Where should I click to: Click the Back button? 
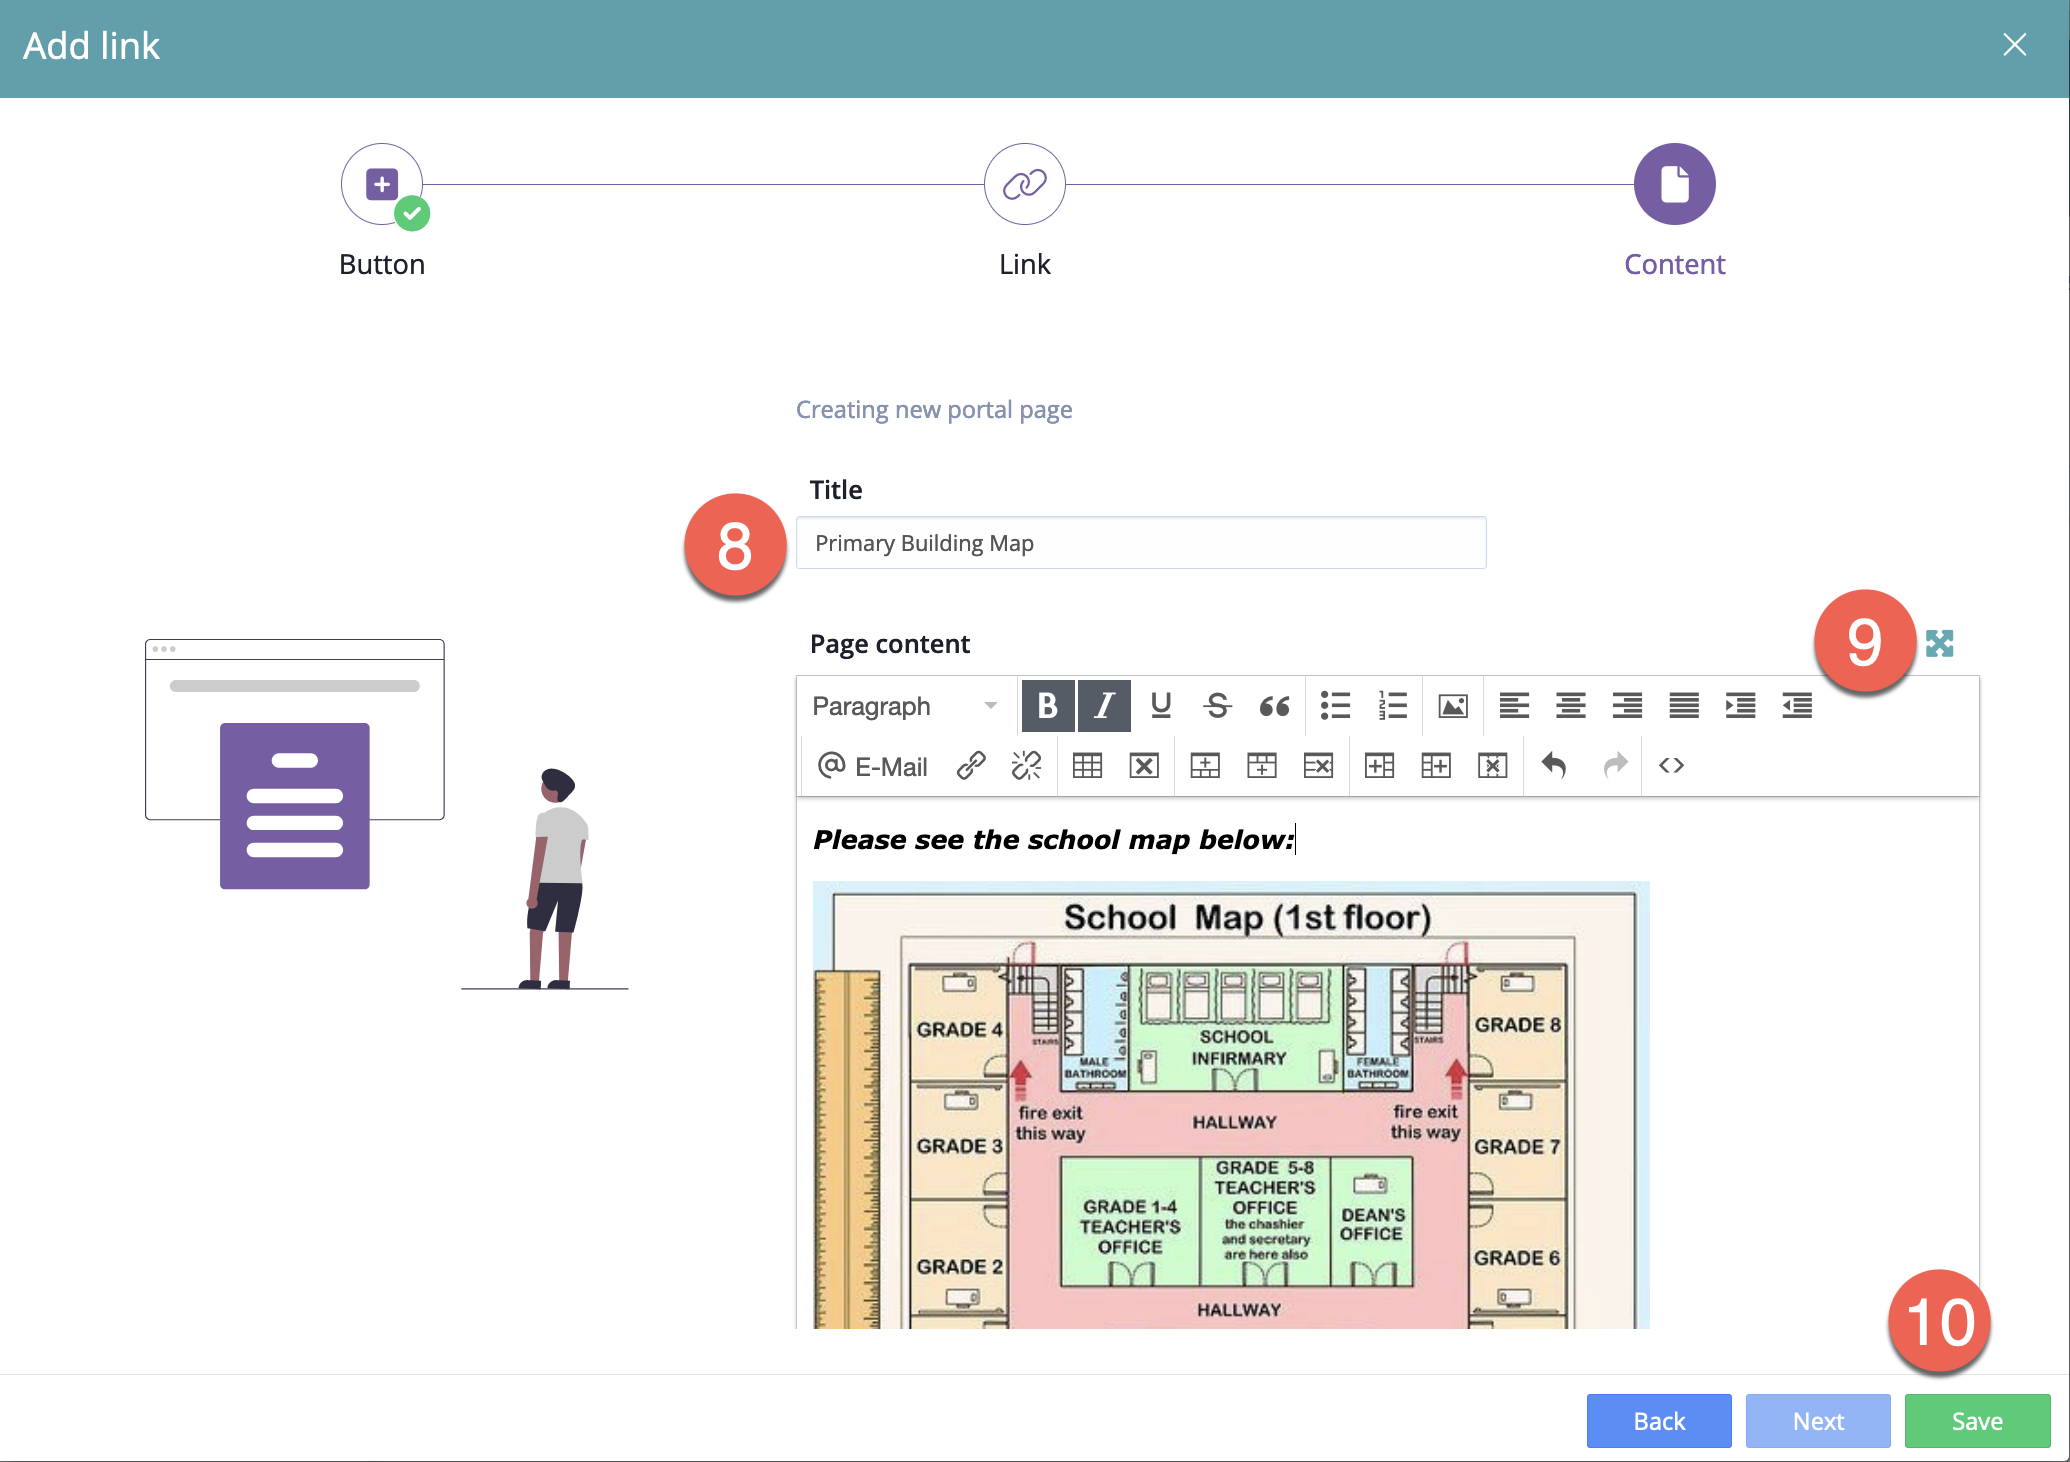(1658, 1421)
